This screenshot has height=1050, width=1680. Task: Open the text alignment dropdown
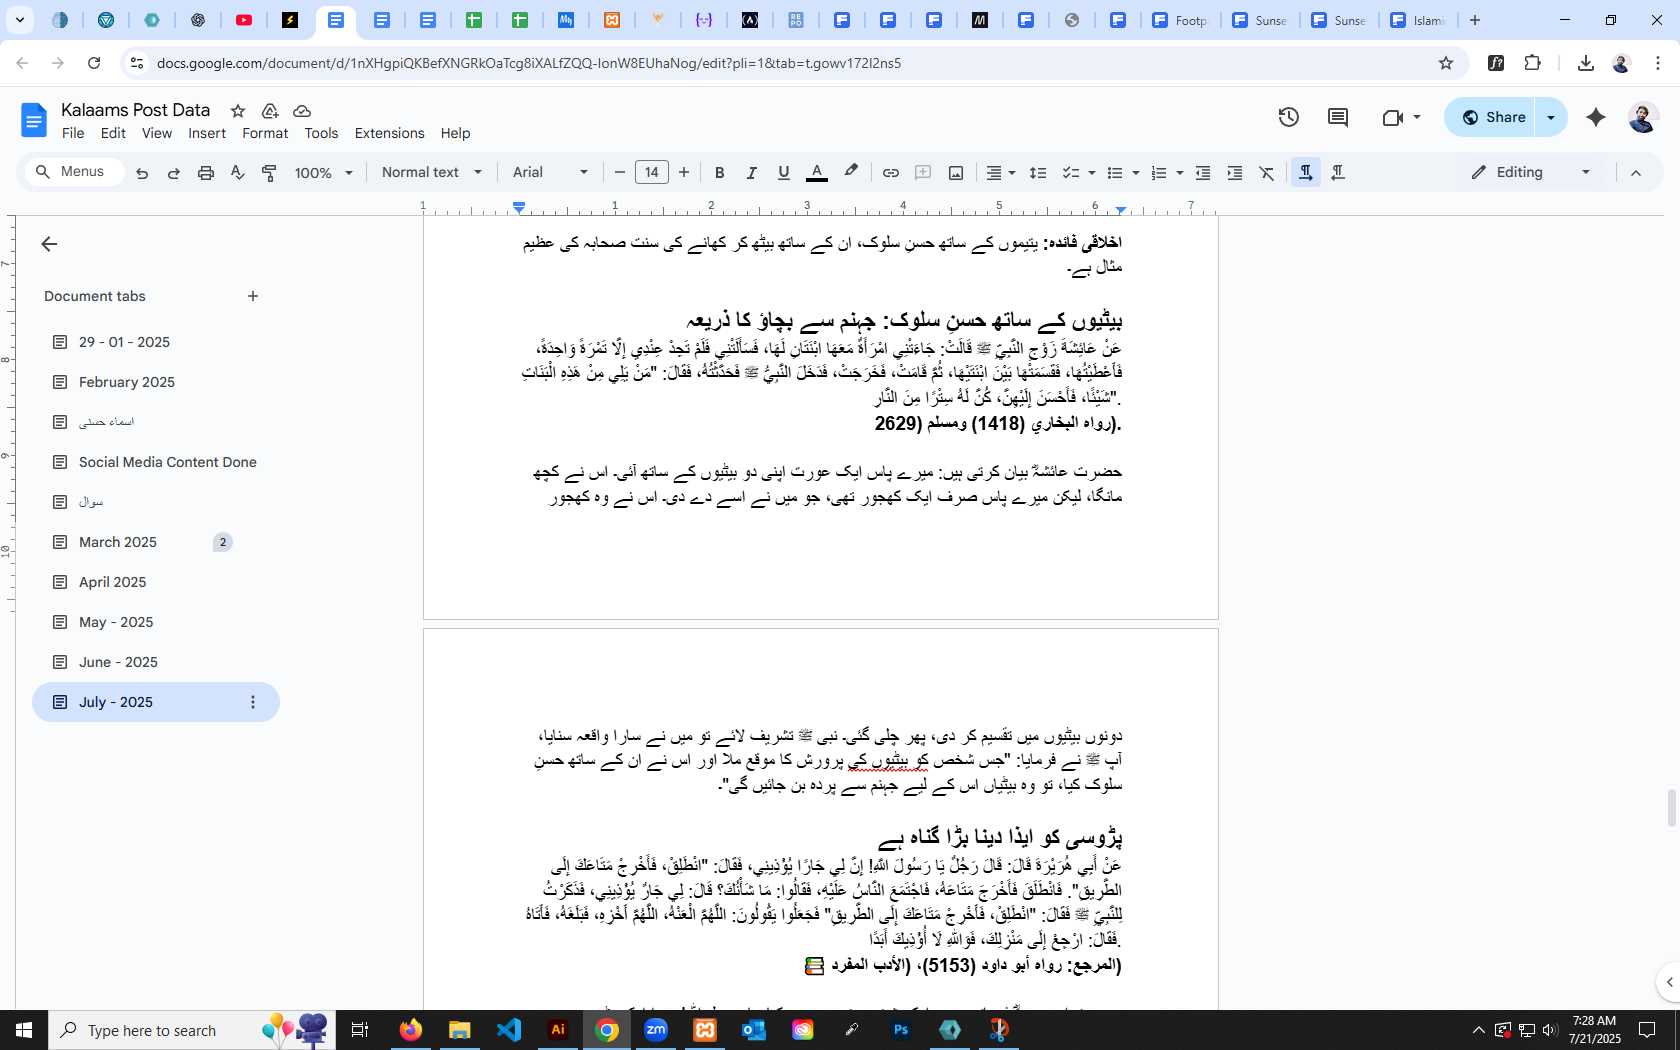[1001, 173]
